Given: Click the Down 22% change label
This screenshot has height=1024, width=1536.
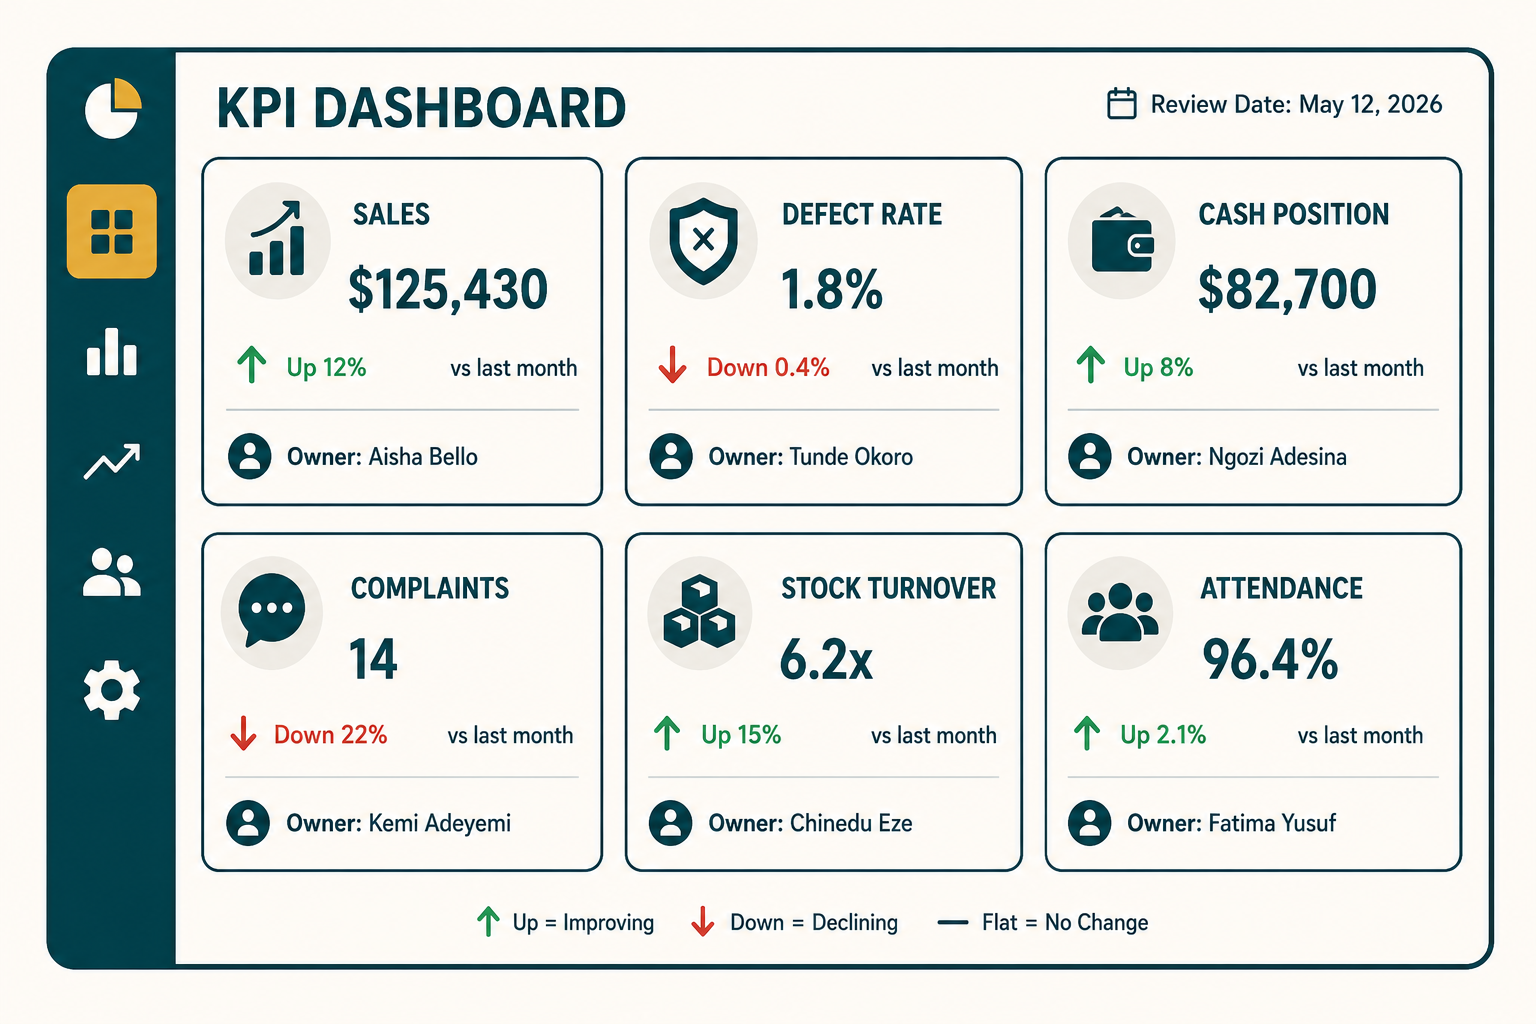Looking at the screenshot, I should [330, 735].
